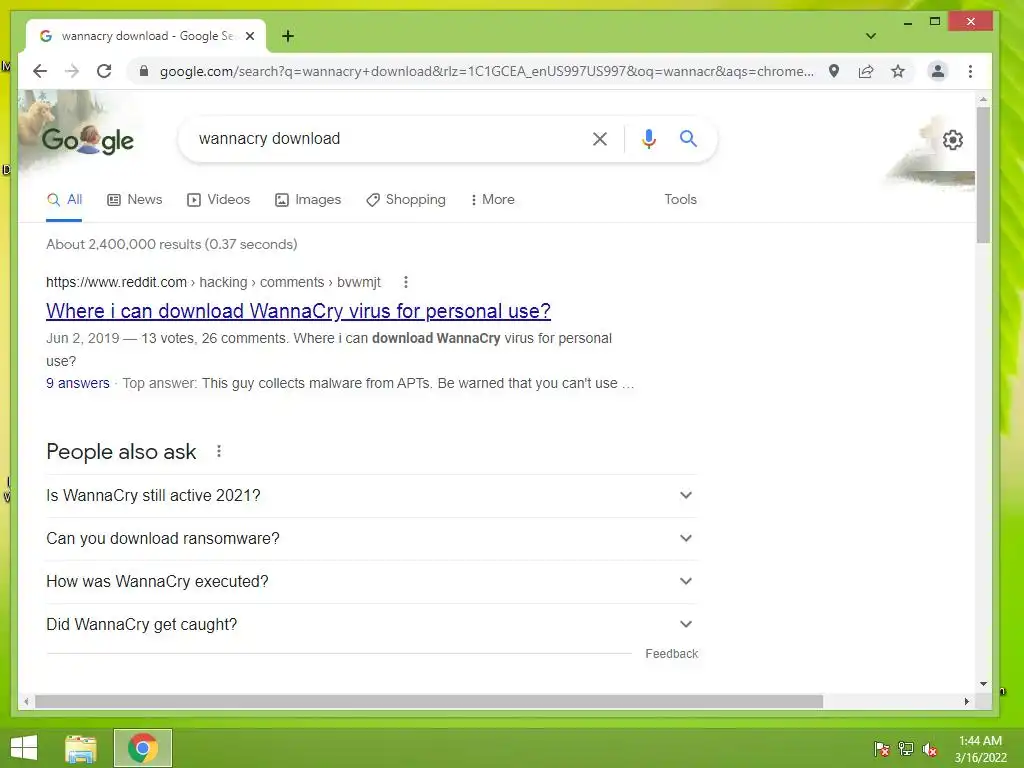1024x768 pixels.
Task: Switch to Images results
Action: point(308,200)
